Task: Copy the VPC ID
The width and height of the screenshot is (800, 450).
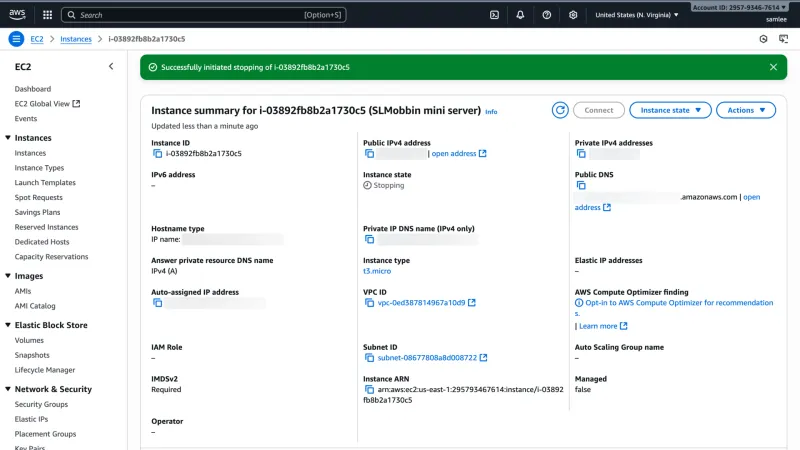Action: coord(369,303)
